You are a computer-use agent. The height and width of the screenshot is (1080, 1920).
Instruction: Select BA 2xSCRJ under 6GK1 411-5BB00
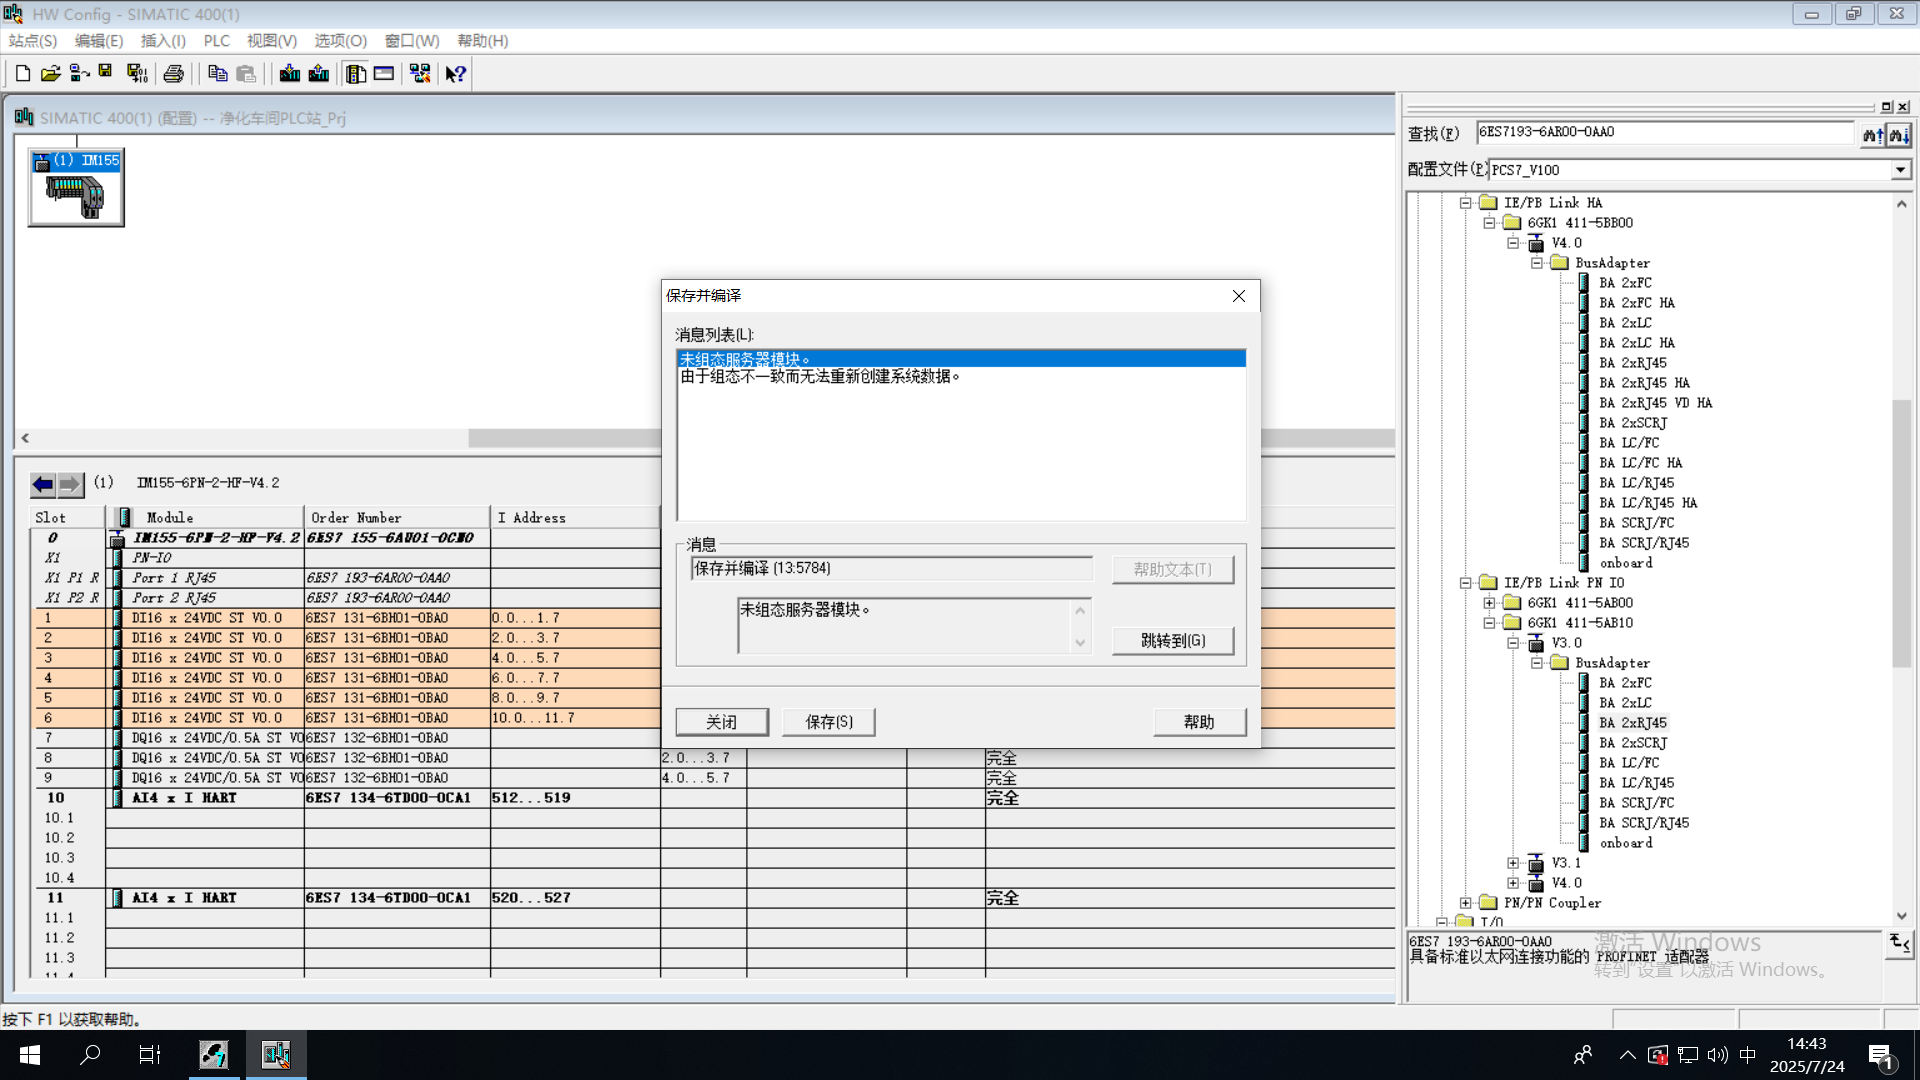[1633, 423]
